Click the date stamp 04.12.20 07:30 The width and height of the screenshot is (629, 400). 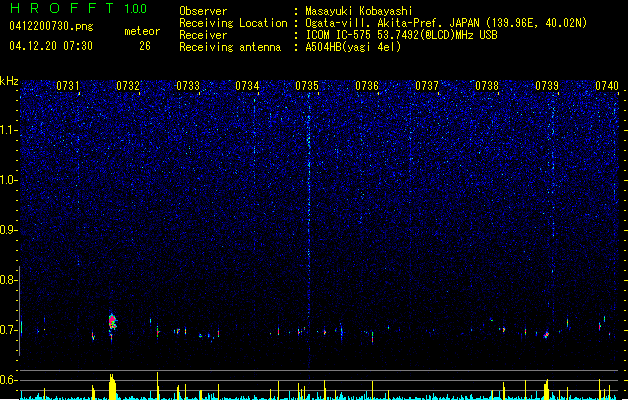(x=51, y=46)
